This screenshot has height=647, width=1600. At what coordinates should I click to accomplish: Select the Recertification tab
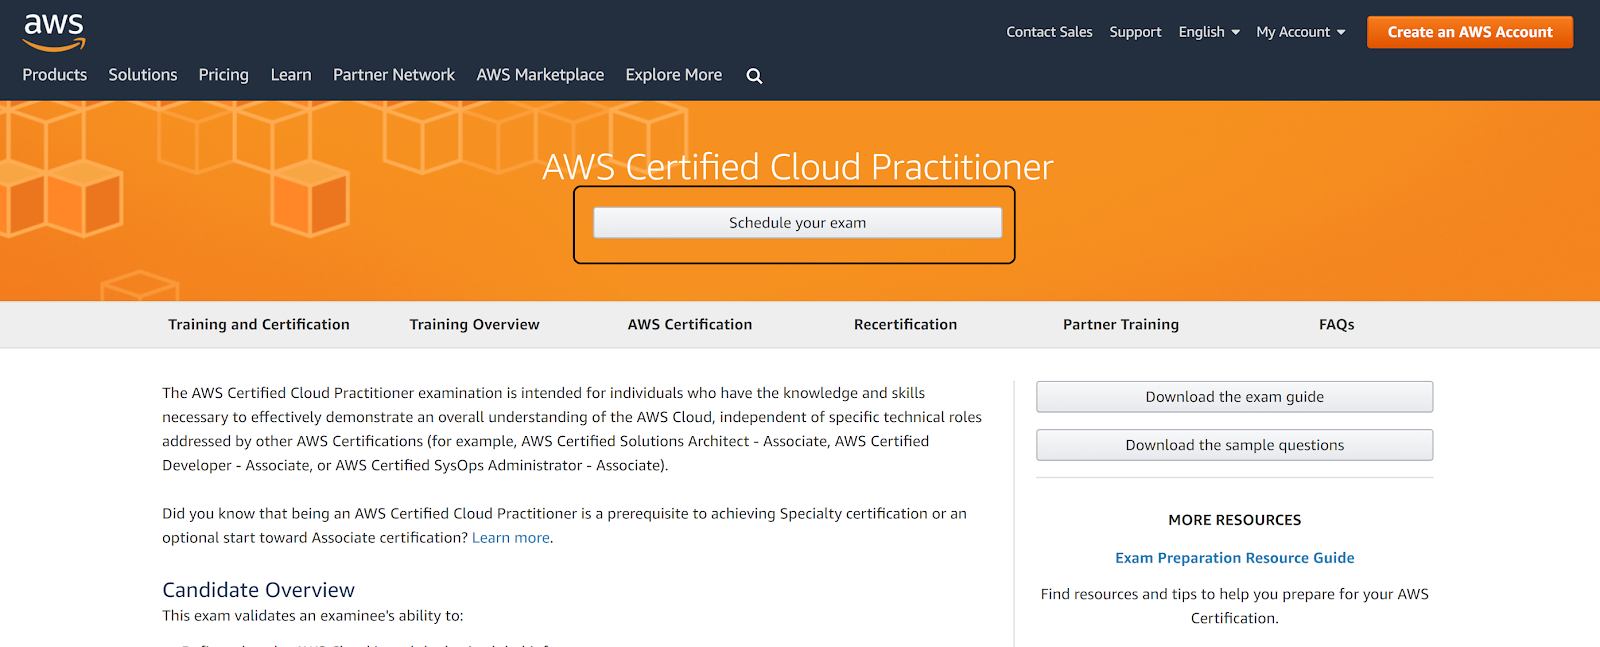click(905, 324)
